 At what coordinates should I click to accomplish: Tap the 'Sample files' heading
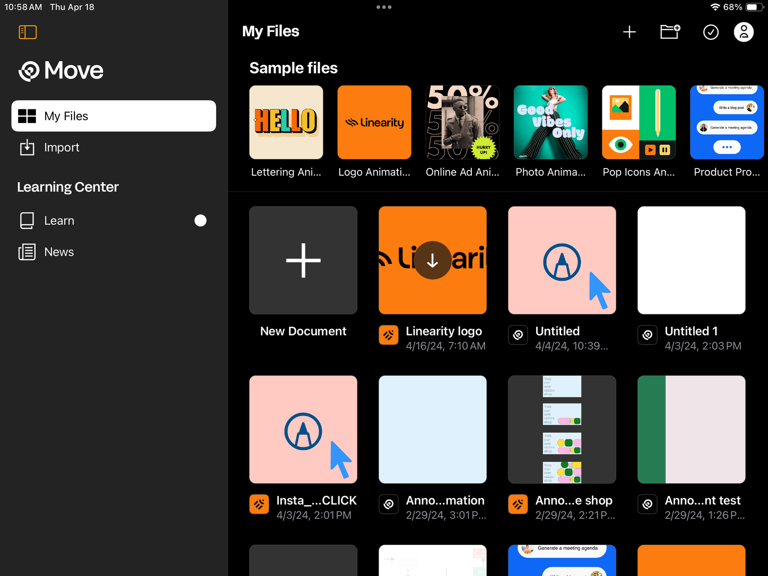293,68
